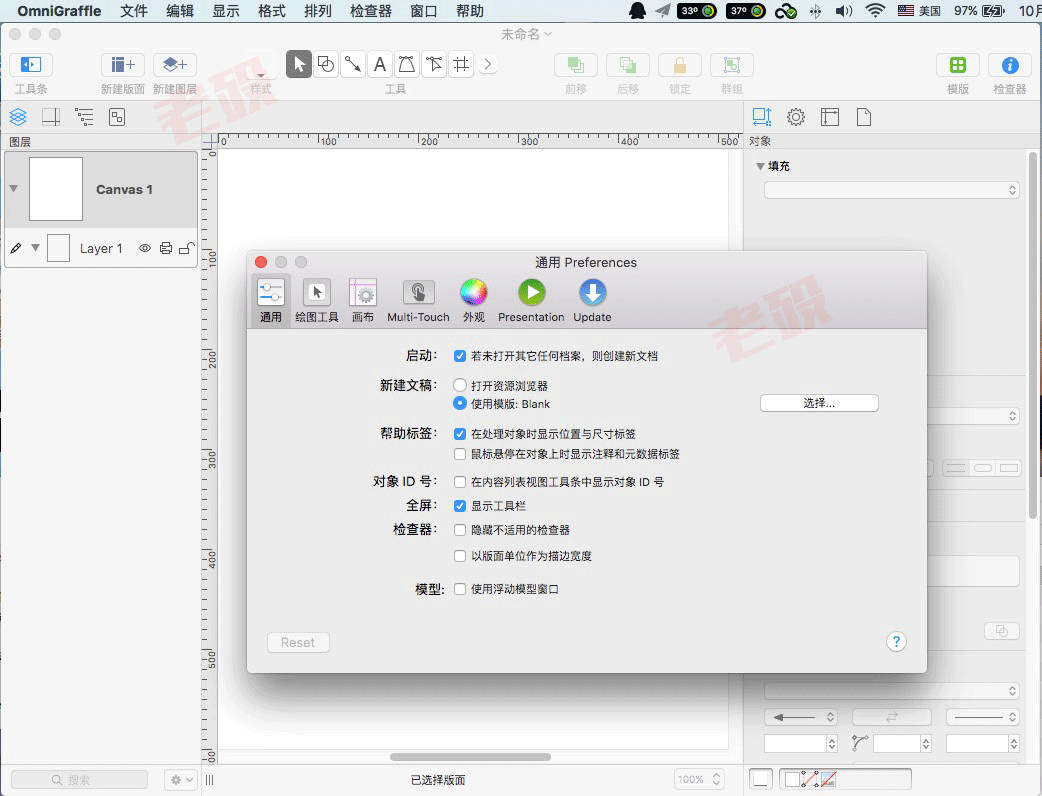The height and width of the screenshot is (796, 1042).
Task: Click the help question mark button
Action: tap(896, 641)
